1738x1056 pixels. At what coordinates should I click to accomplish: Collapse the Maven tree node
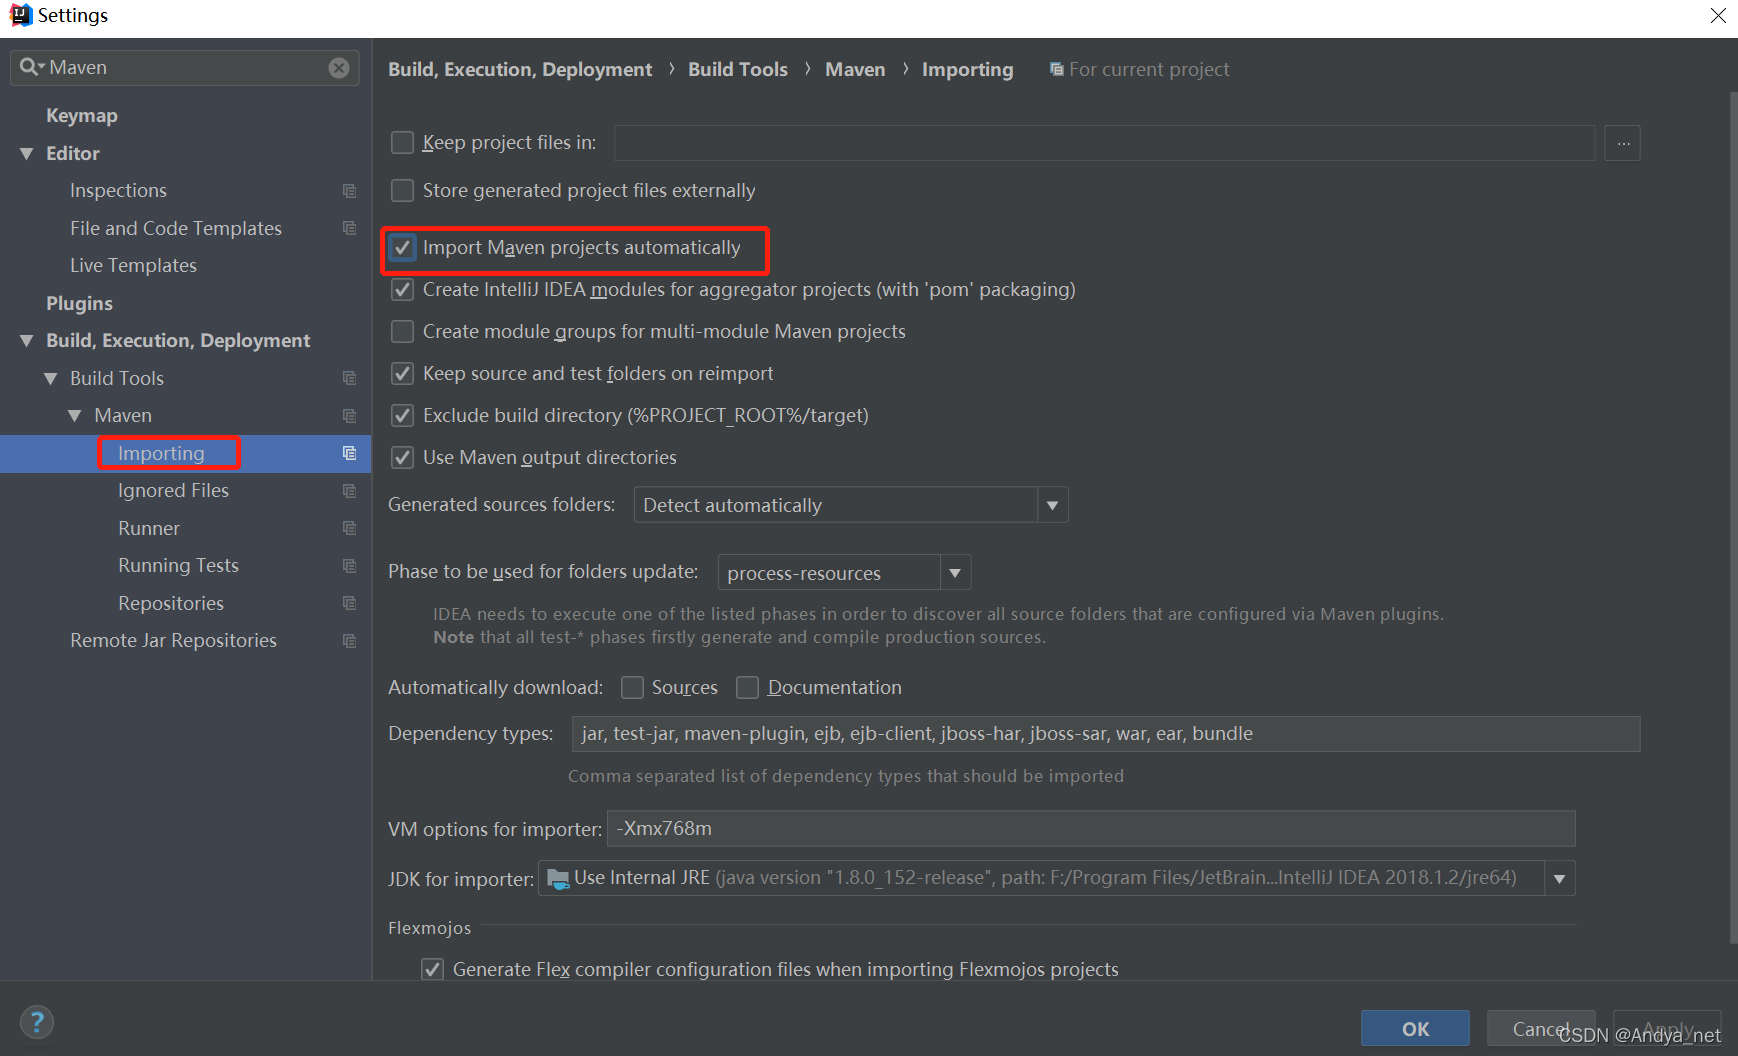pyautogui.click(x=75, y=416)
